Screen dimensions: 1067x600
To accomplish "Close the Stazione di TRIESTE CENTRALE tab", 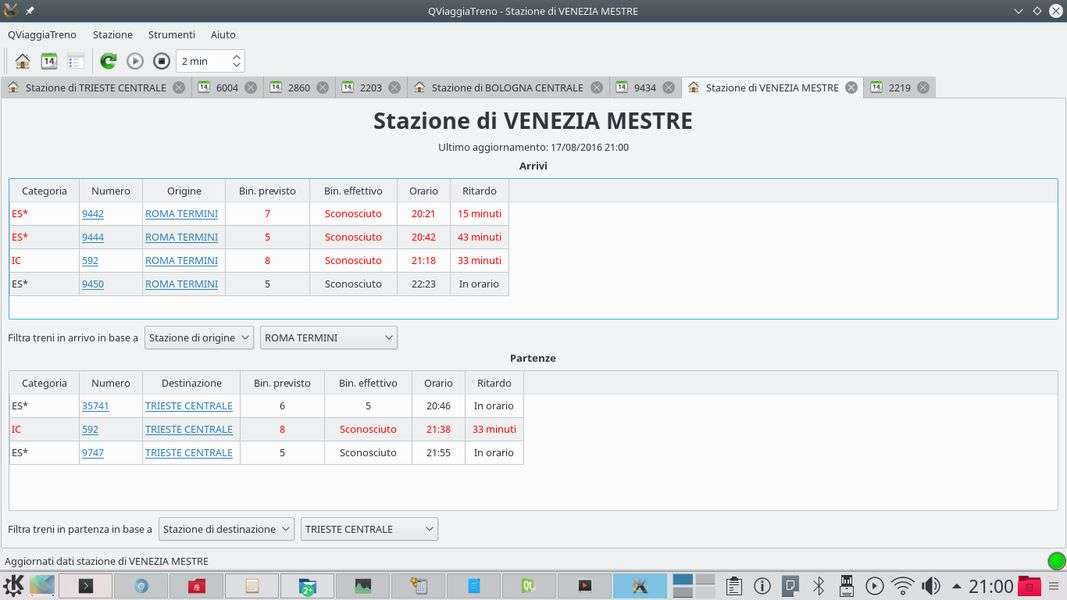I will pos(179,88).
